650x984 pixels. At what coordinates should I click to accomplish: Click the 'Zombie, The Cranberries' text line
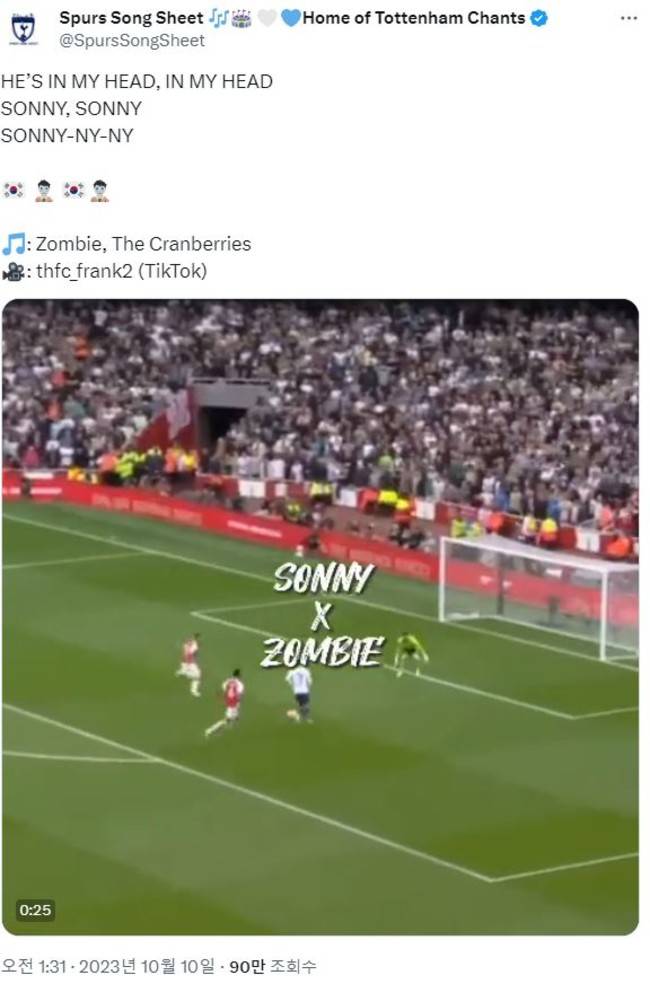tap(143, 244)
